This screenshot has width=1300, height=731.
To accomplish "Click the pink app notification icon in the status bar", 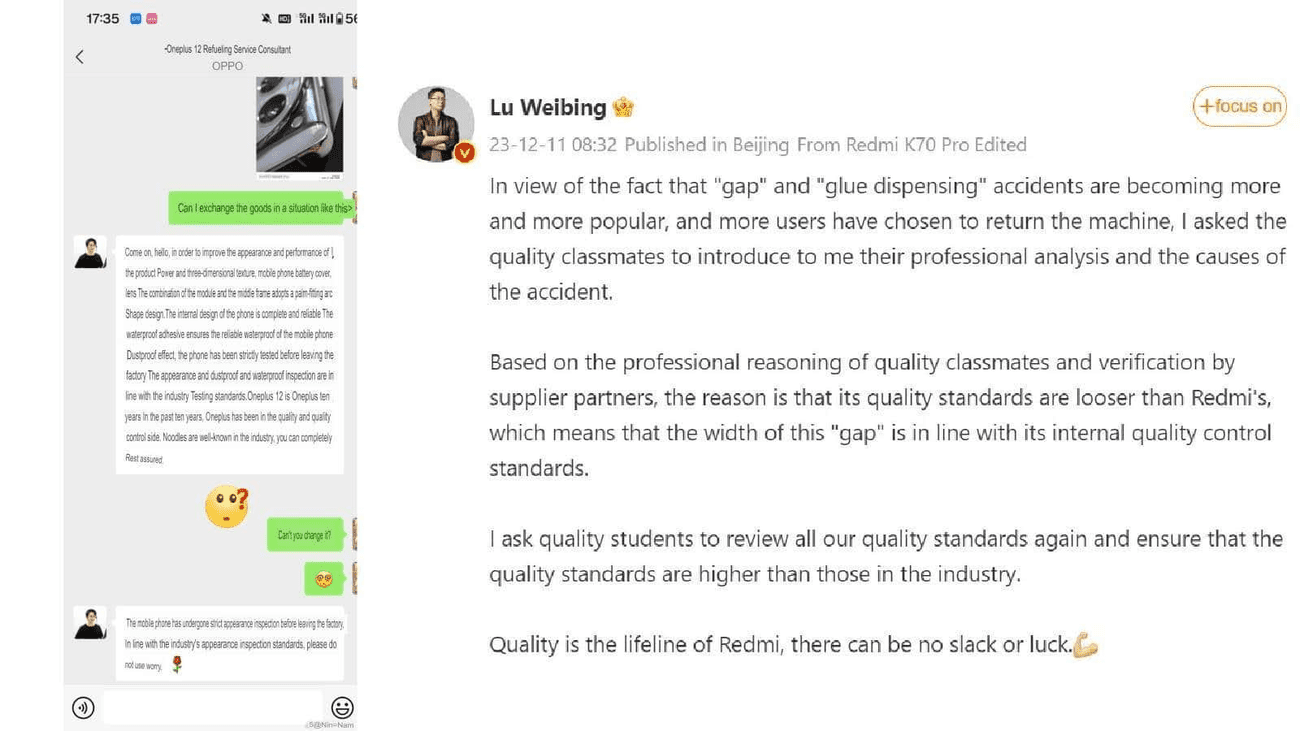I will point(152,18).
